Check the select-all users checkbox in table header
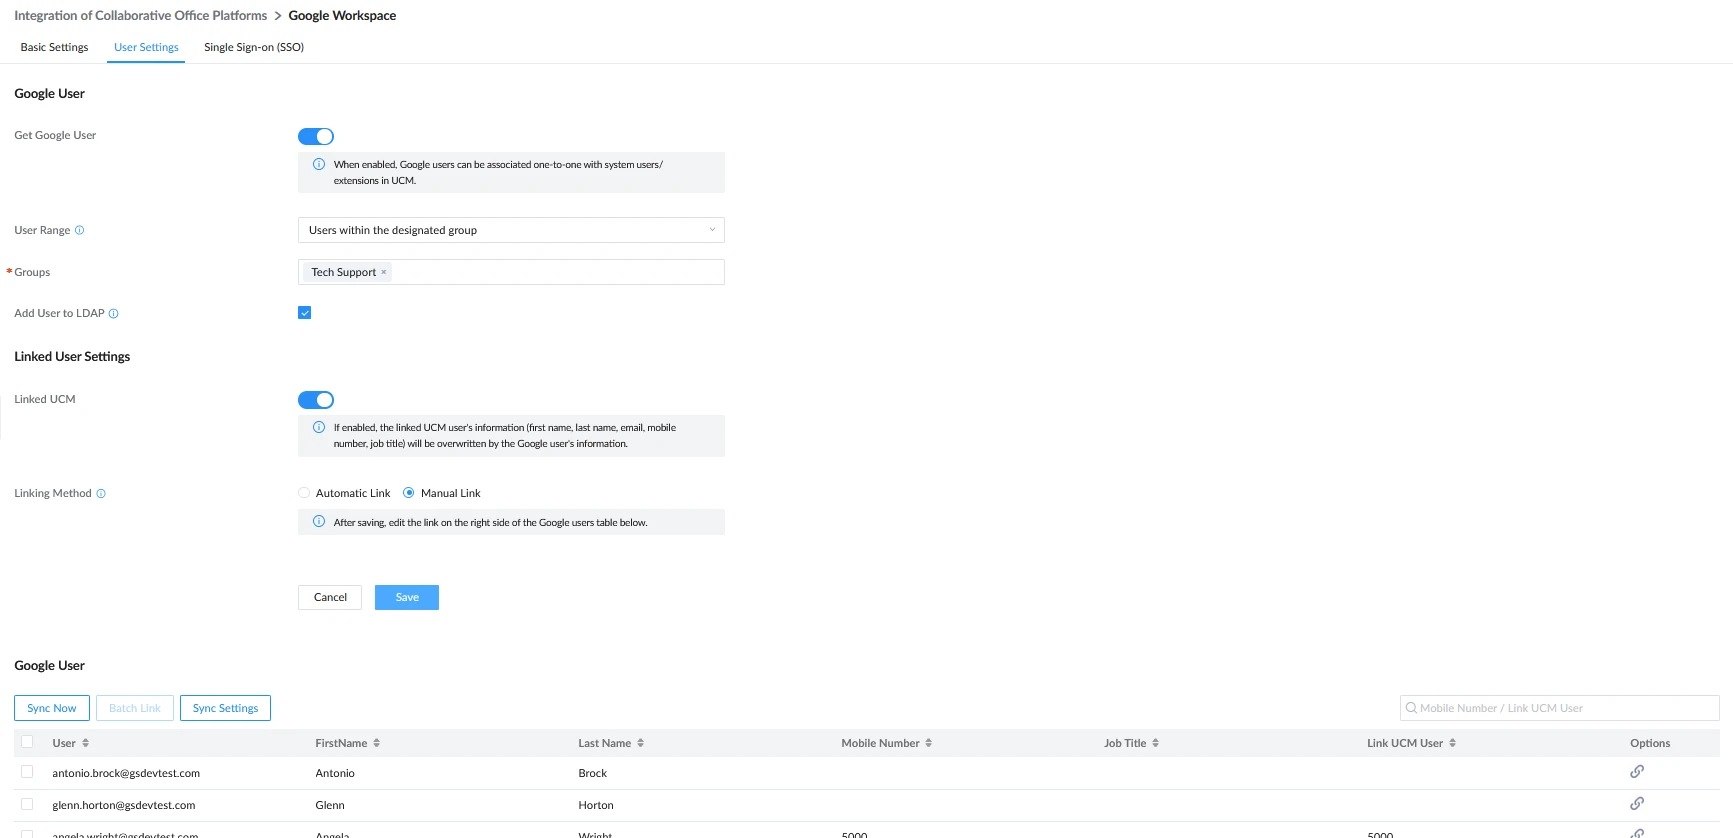Image resolution: width=1733 pixels, height=838 pixels. pyautogui.click(x=27, y=742)
